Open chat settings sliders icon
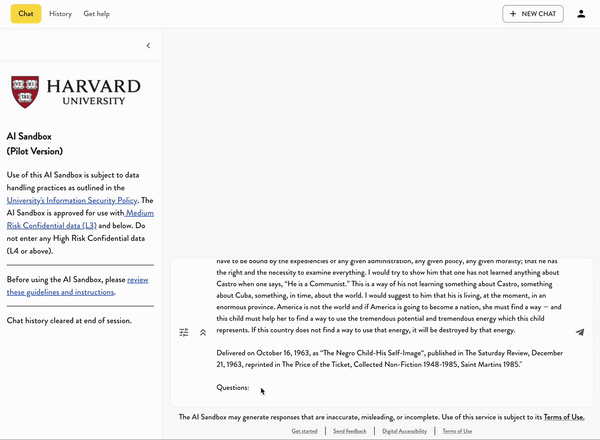 pyautogui.click(x=184, y=332)
